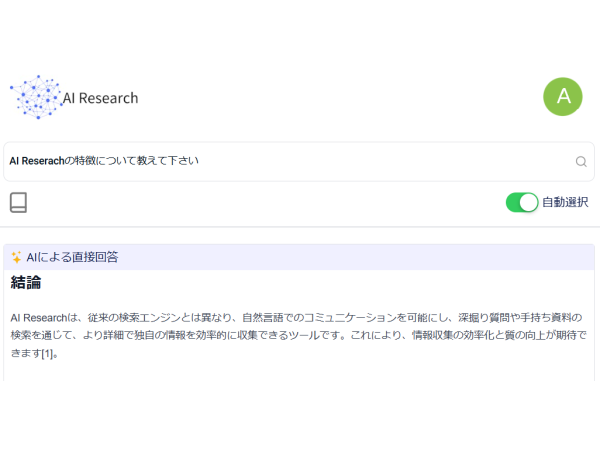
Task: Click the [1] citation reference
Action: click(x=47, y=353)
